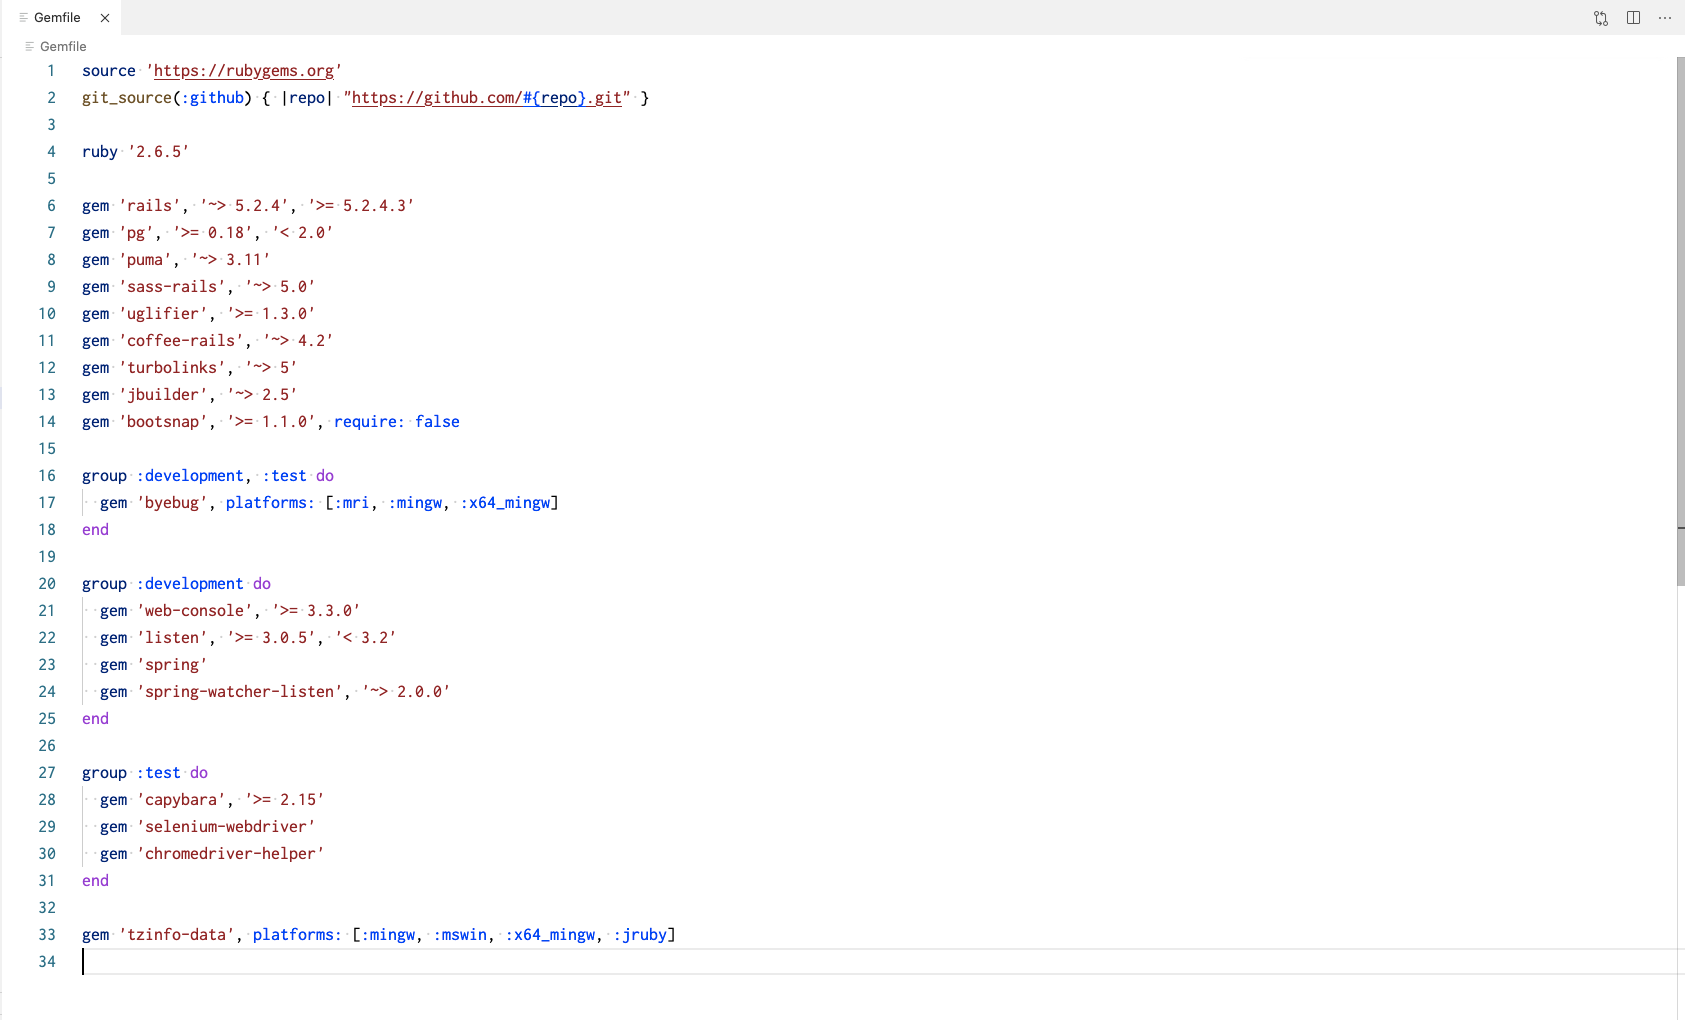
Task: Click the vertical scrollbar thumb
Action: 1680,321
